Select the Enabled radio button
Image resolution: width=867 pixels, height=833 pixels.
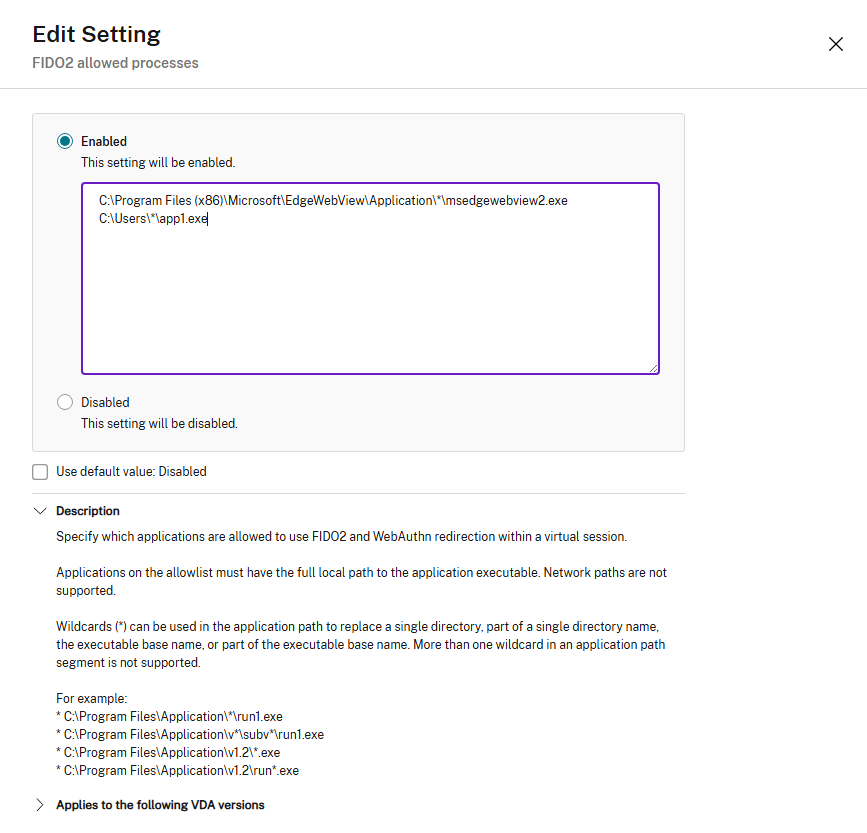pos(65,141)
